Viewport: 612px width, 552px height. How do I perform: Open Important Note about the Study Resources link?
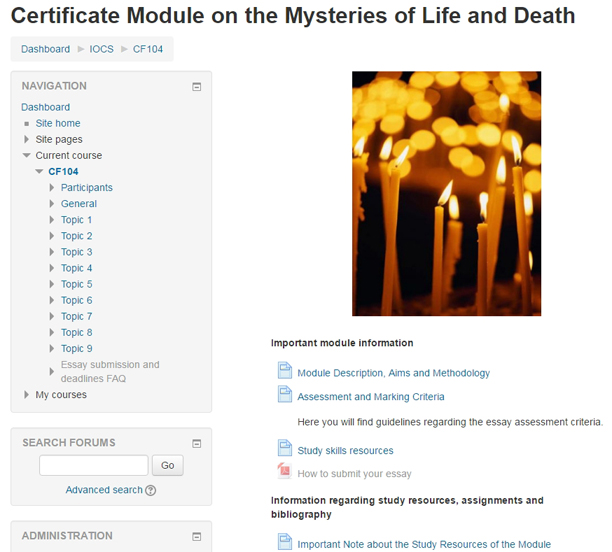click(x=424, y=544)
